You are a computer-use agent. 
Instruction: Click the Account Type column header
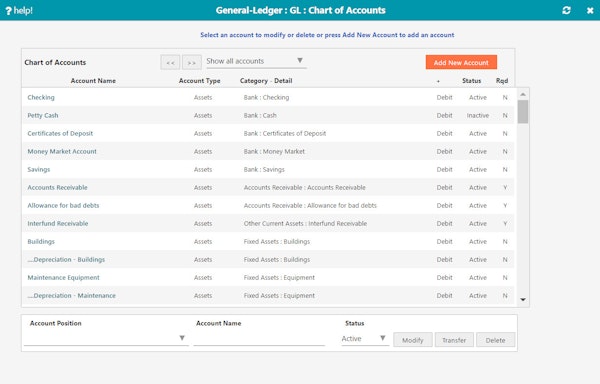[x=199, y=81]
